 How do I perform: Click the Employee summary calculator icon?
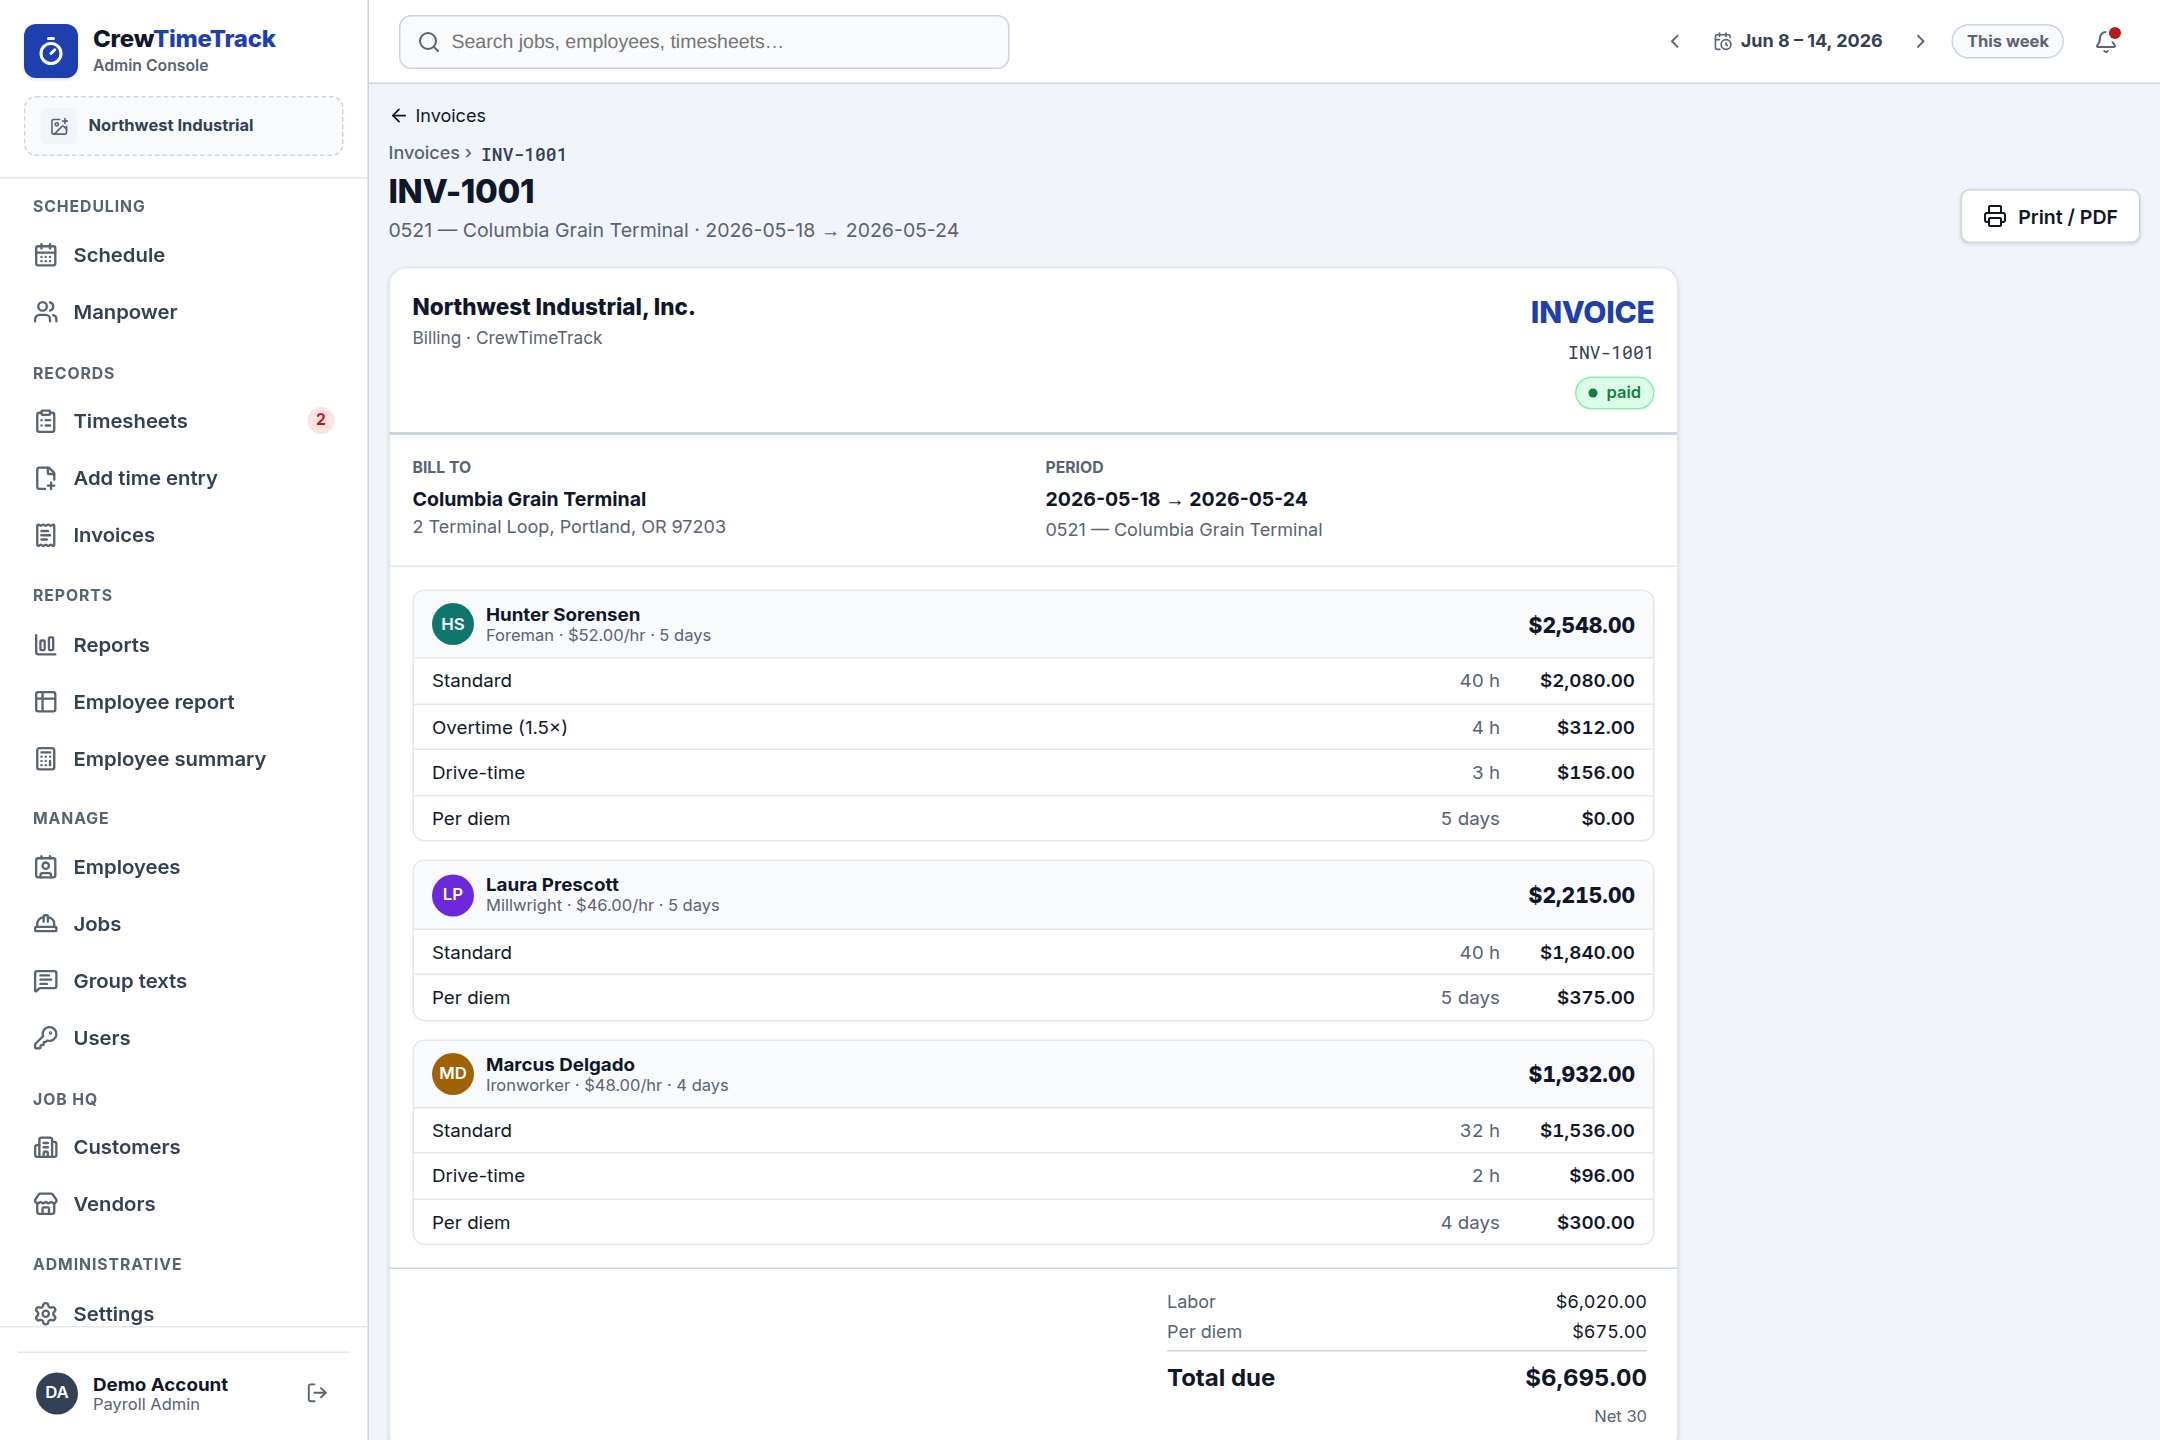(x=46, y=759)
